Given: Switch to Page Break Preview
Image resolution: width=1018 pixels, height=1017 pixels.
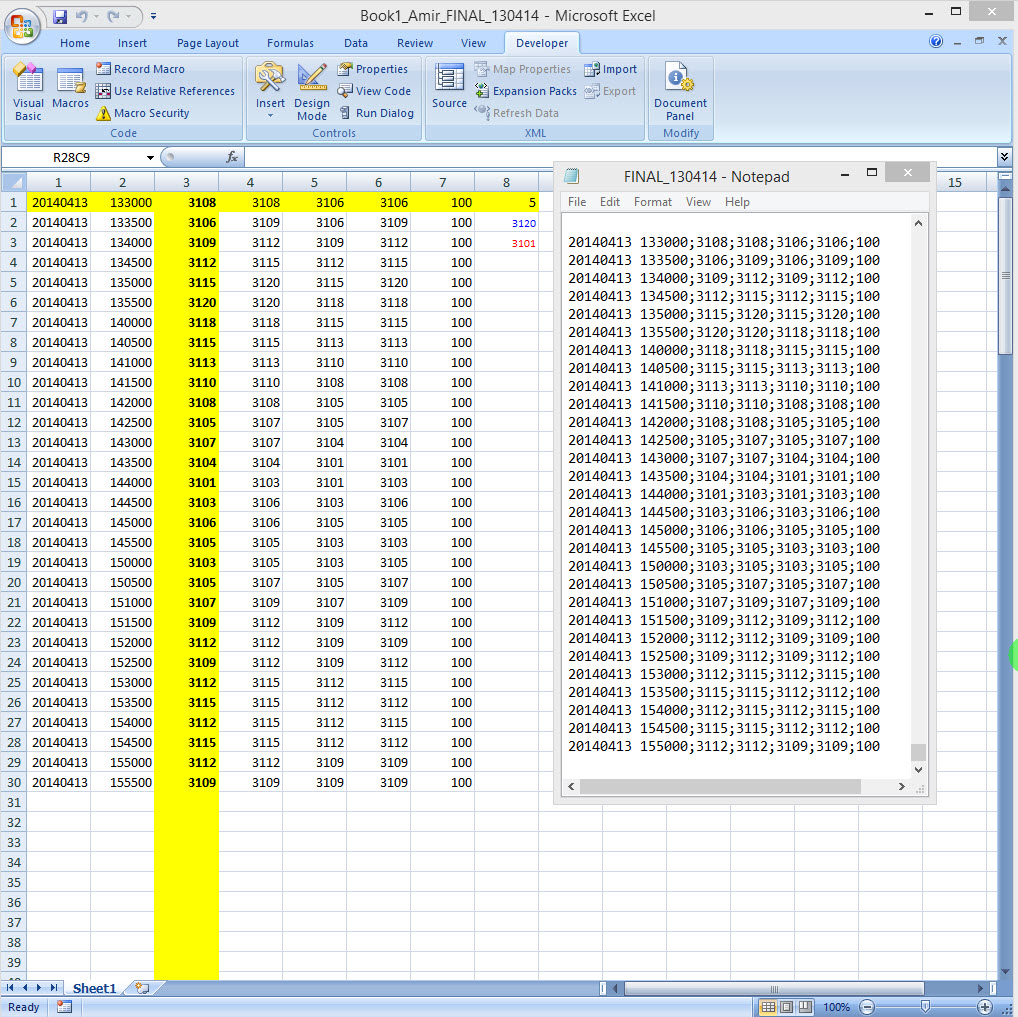Looking at the screenshot, I should (805, 1007).
